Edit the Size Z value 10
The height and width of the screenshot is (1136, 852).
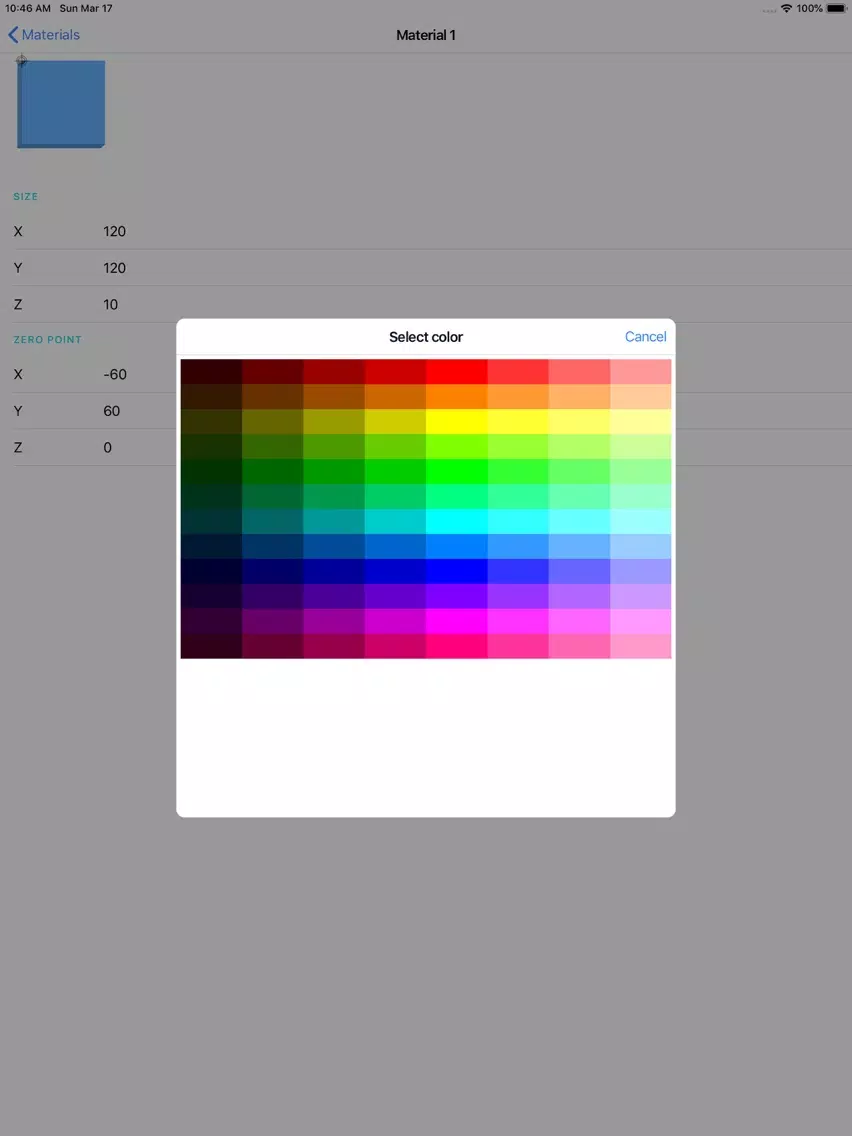tap(110, 305)
